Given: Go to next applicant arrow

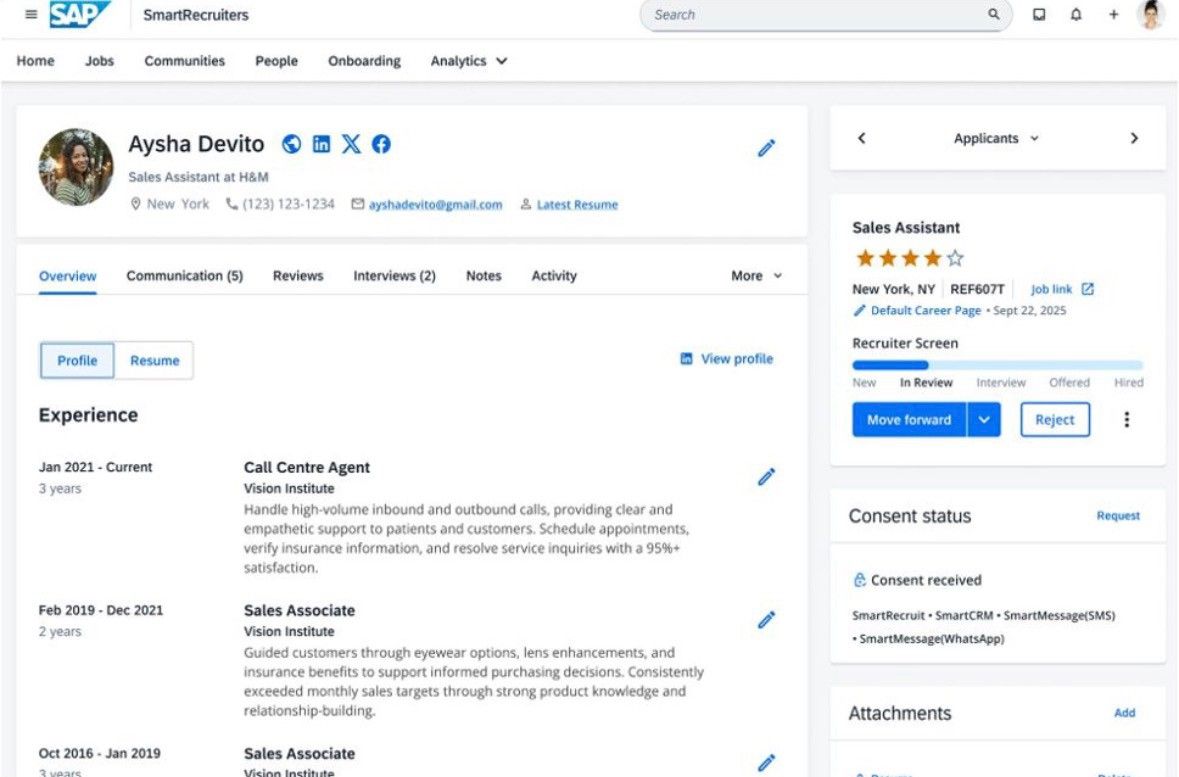Looking at the screenshot, I should pyautogui.click(x=1134, y=138).
